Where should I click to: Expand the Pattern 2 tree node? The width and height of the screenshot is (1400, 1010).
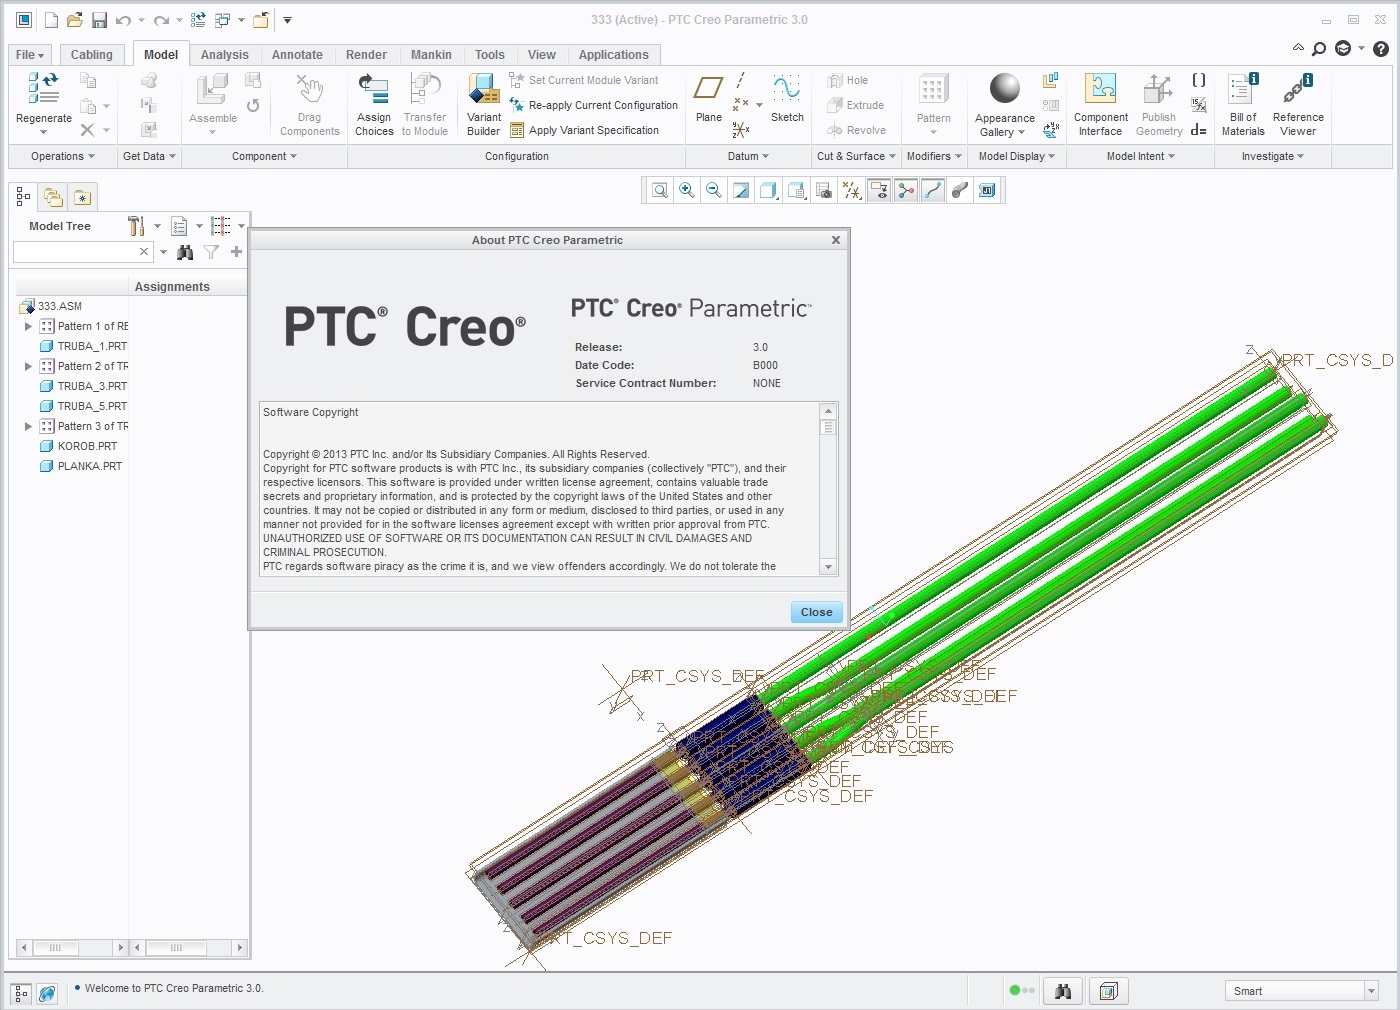click(28, 366)
